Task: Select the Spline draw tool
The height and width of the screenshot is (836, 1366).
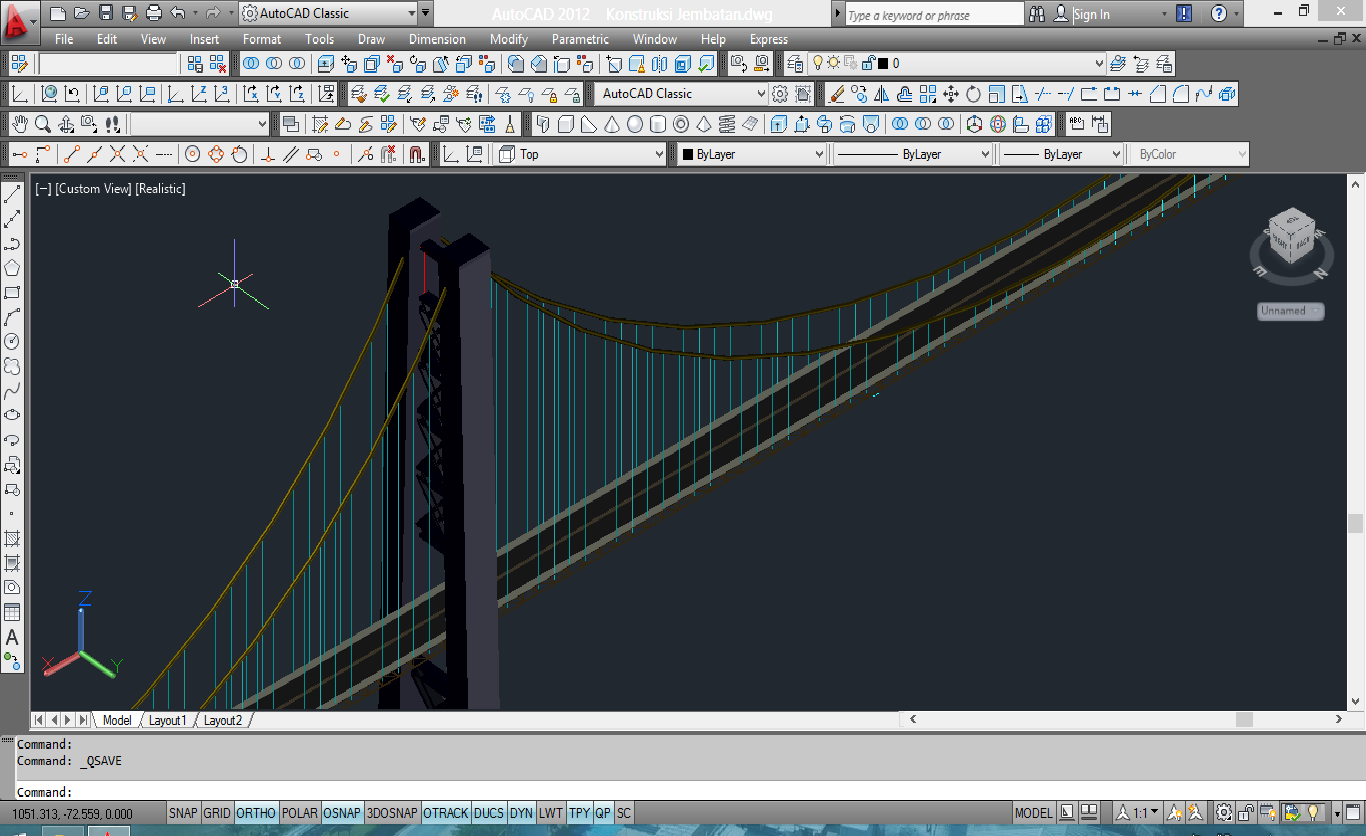Action: click(12, 390)
